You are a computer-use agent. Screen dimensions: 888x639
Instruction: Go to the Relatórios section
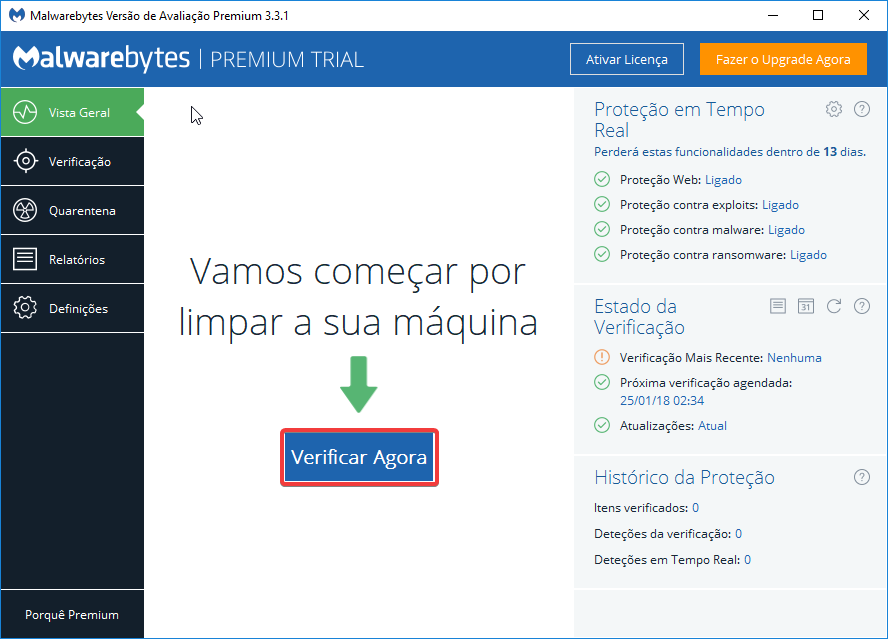coord(72,260)
